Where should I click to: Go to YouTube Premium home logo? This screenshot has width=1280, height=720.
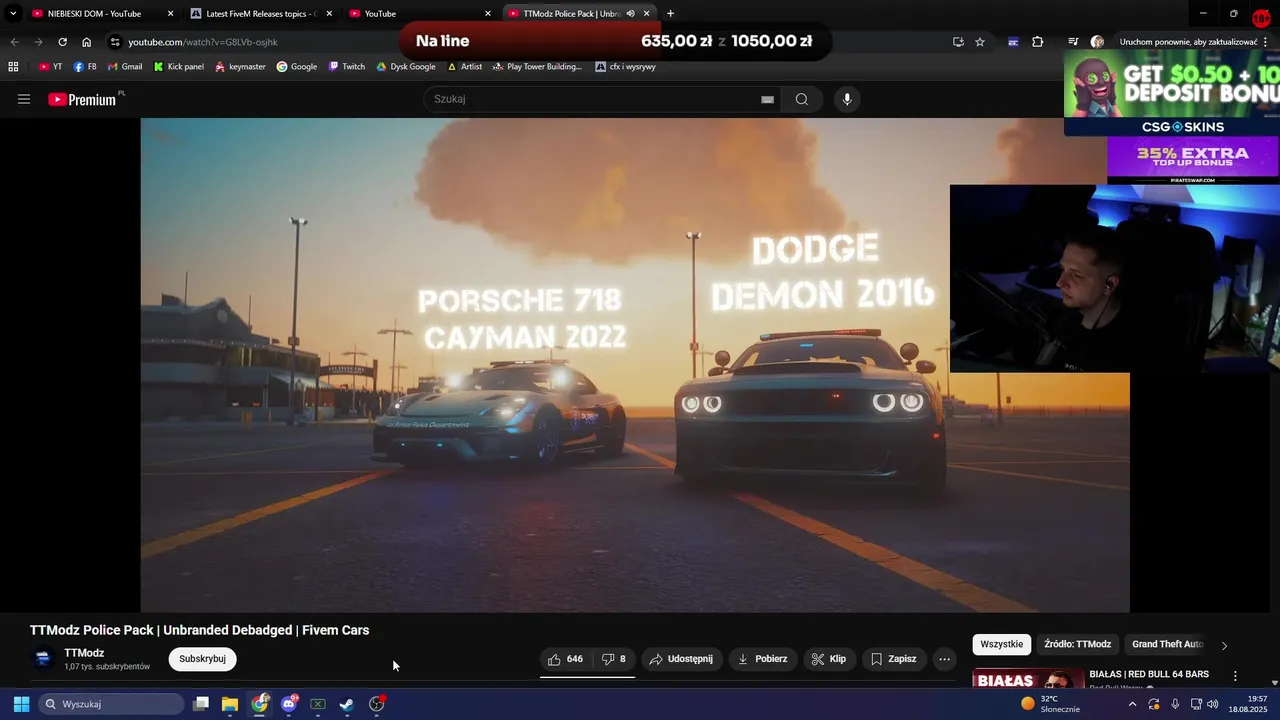pos(82,99)
